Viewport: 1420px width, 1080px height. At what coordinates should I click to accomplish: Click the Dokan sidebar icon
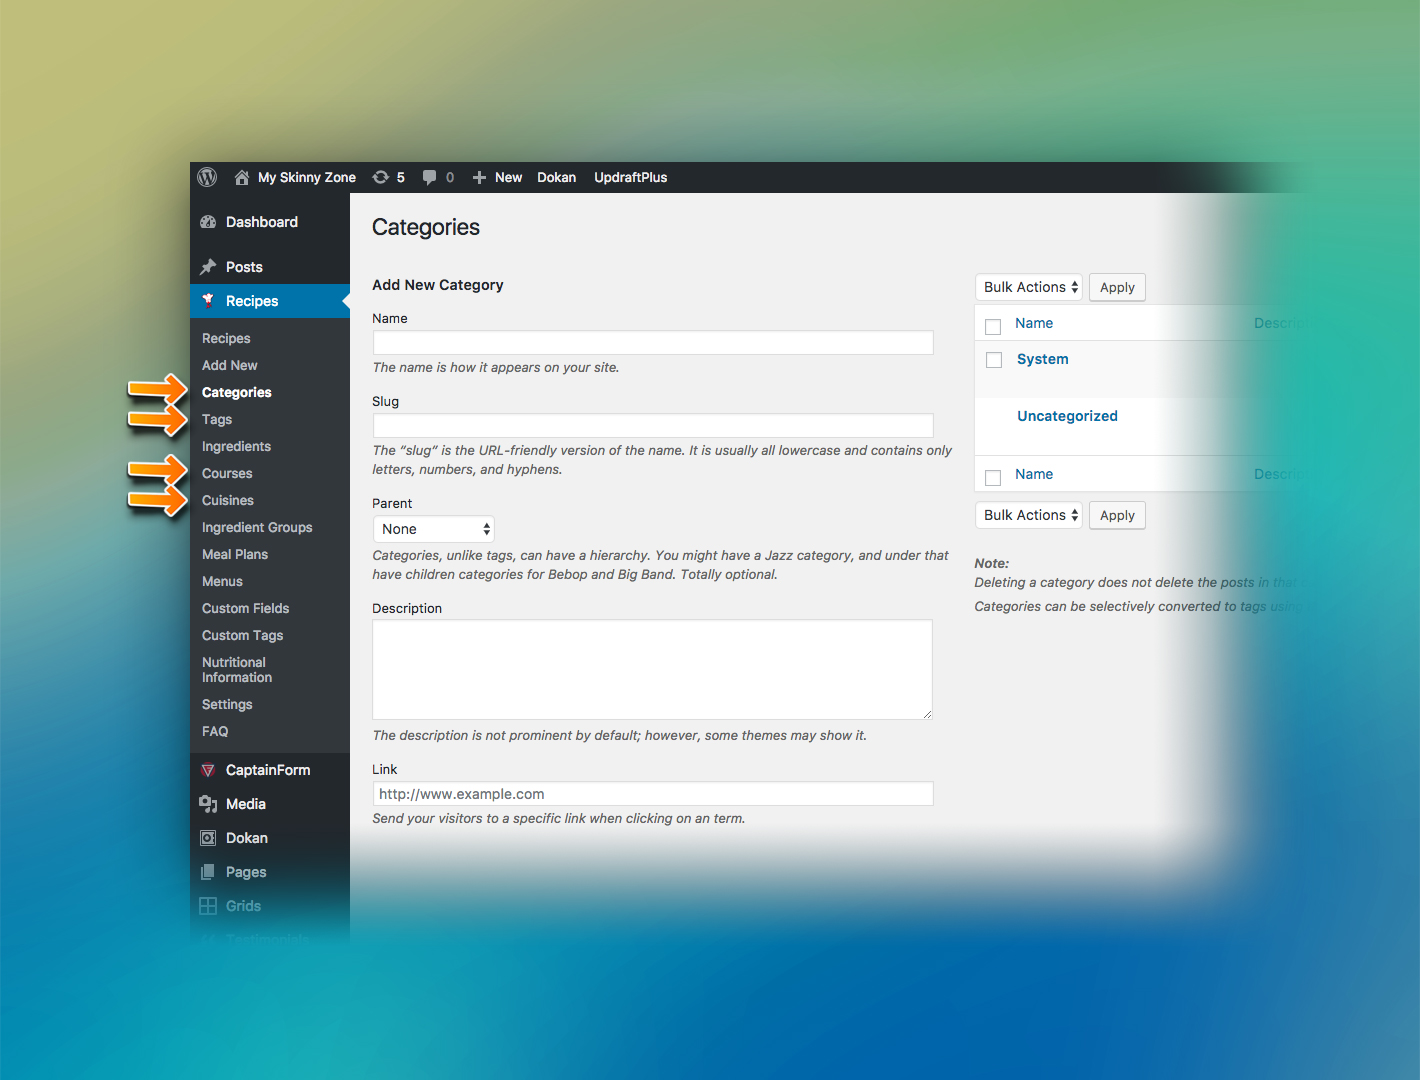[208, 838]
